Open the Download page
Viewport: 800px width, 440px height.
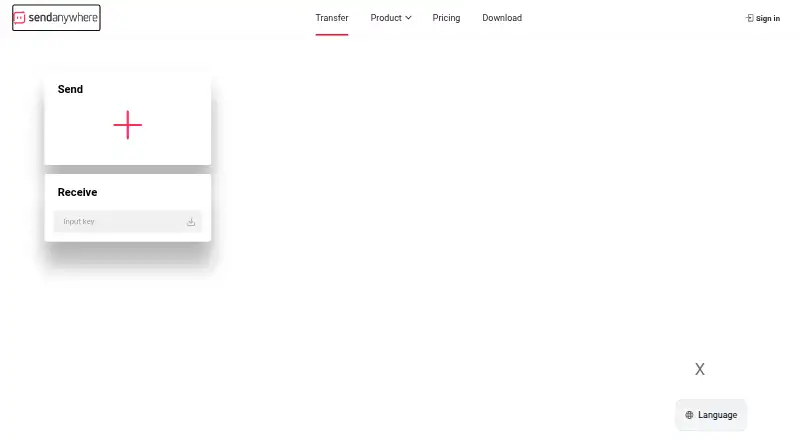point(502,18)
